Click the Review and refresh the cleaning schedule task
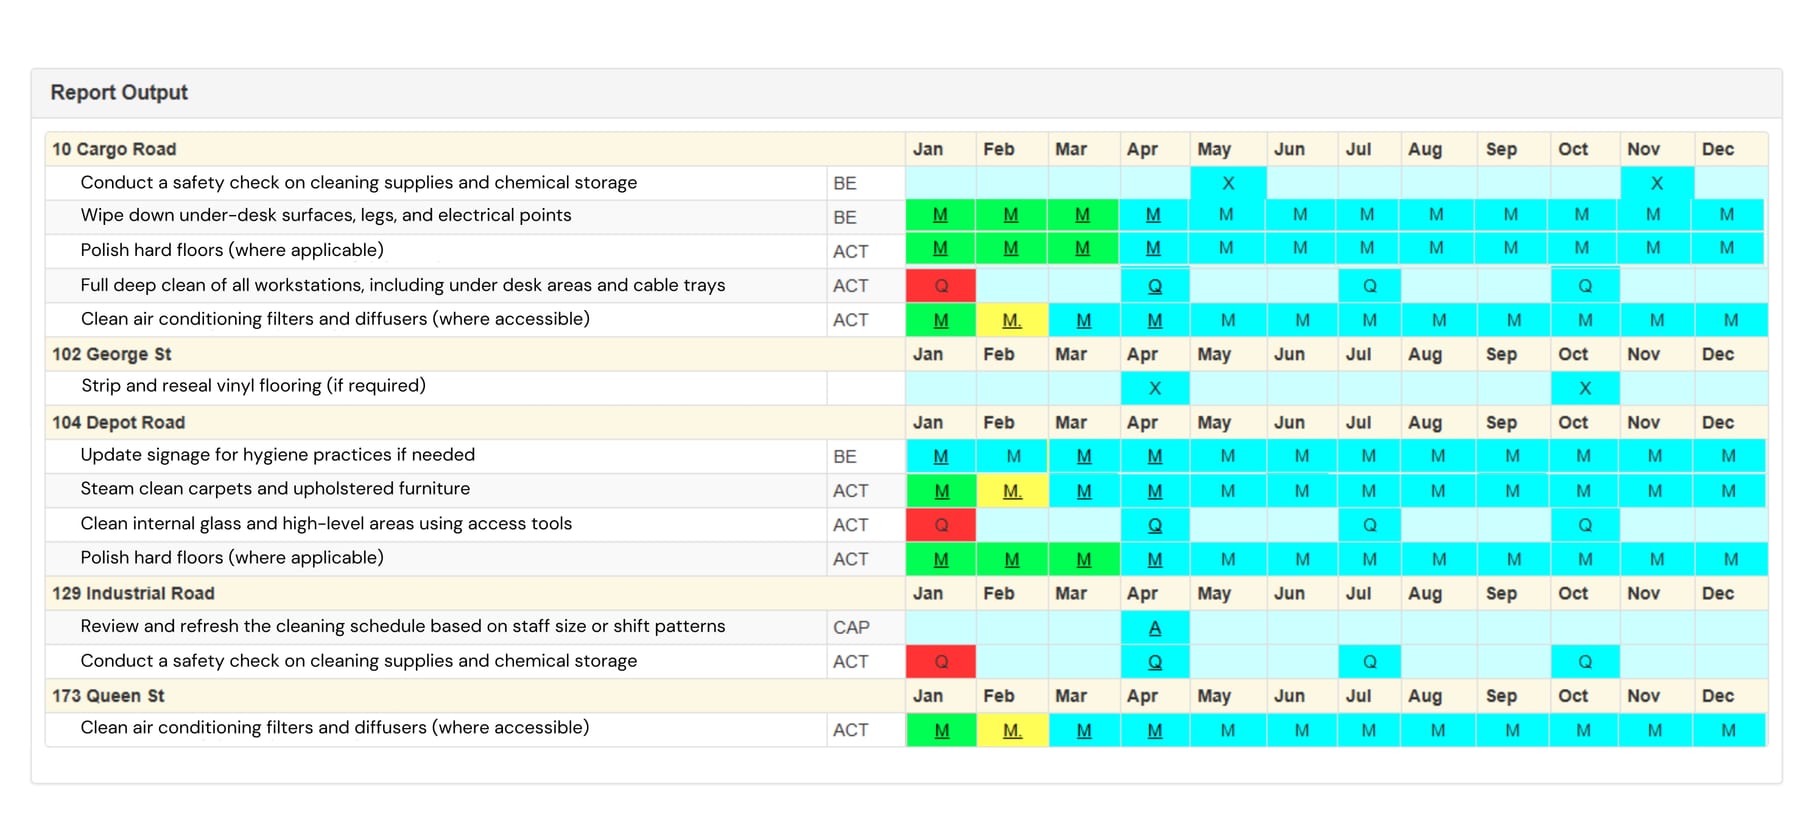 click(x=403, y=626)
